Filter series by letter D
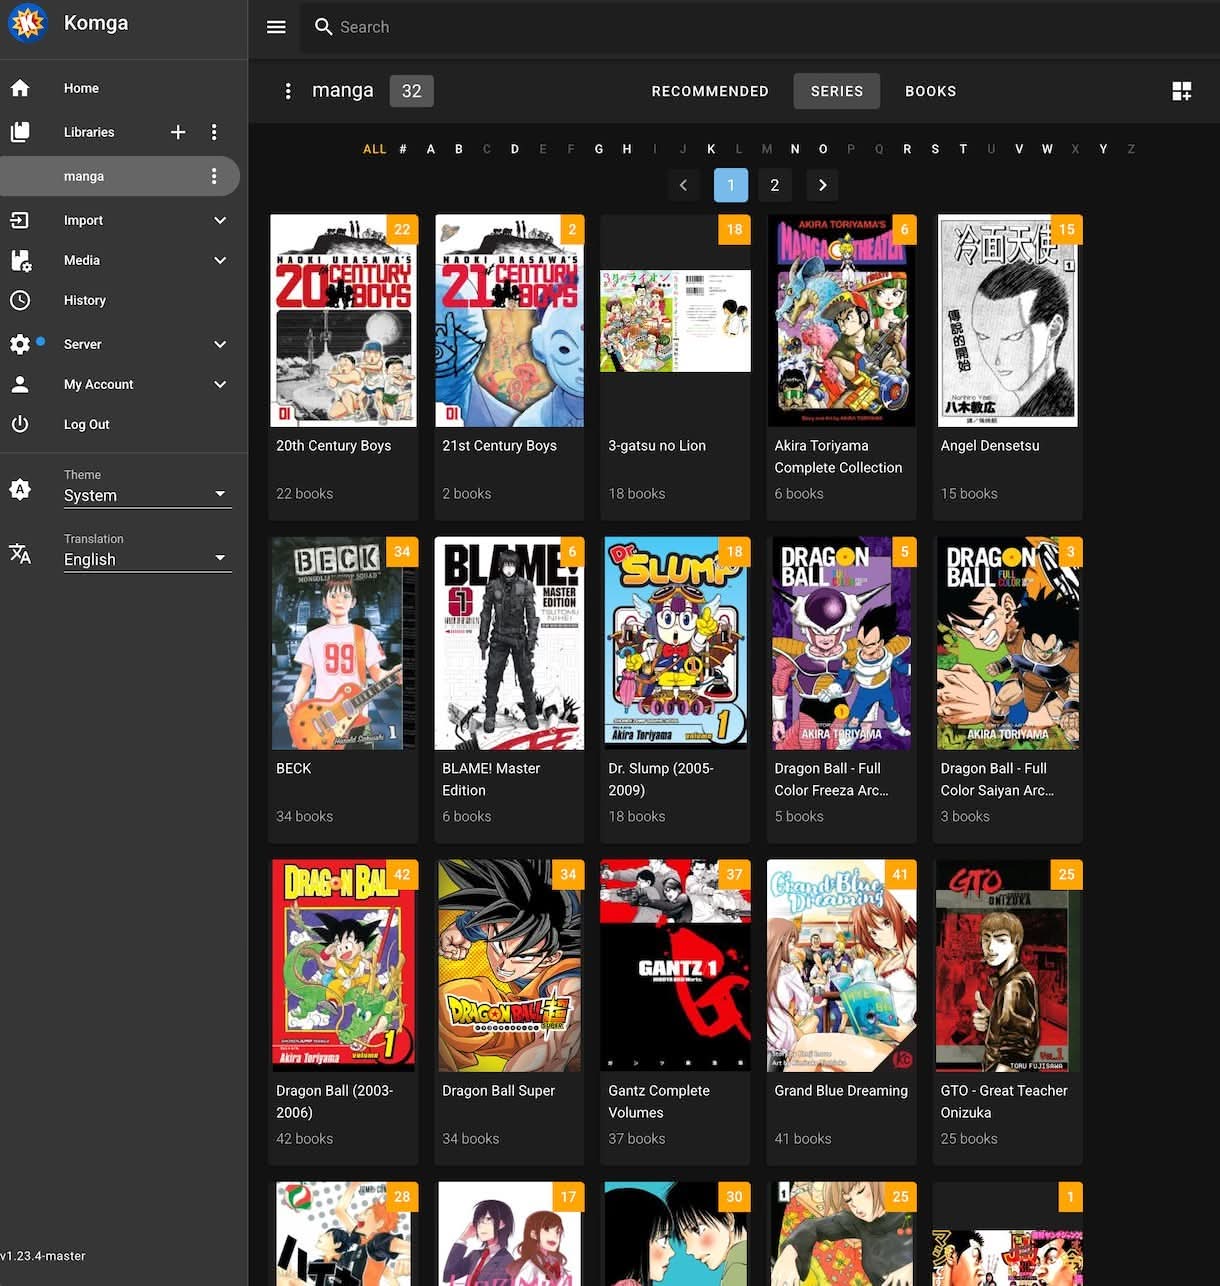This screenshot has width=1220, height=1286. (515, 149)
